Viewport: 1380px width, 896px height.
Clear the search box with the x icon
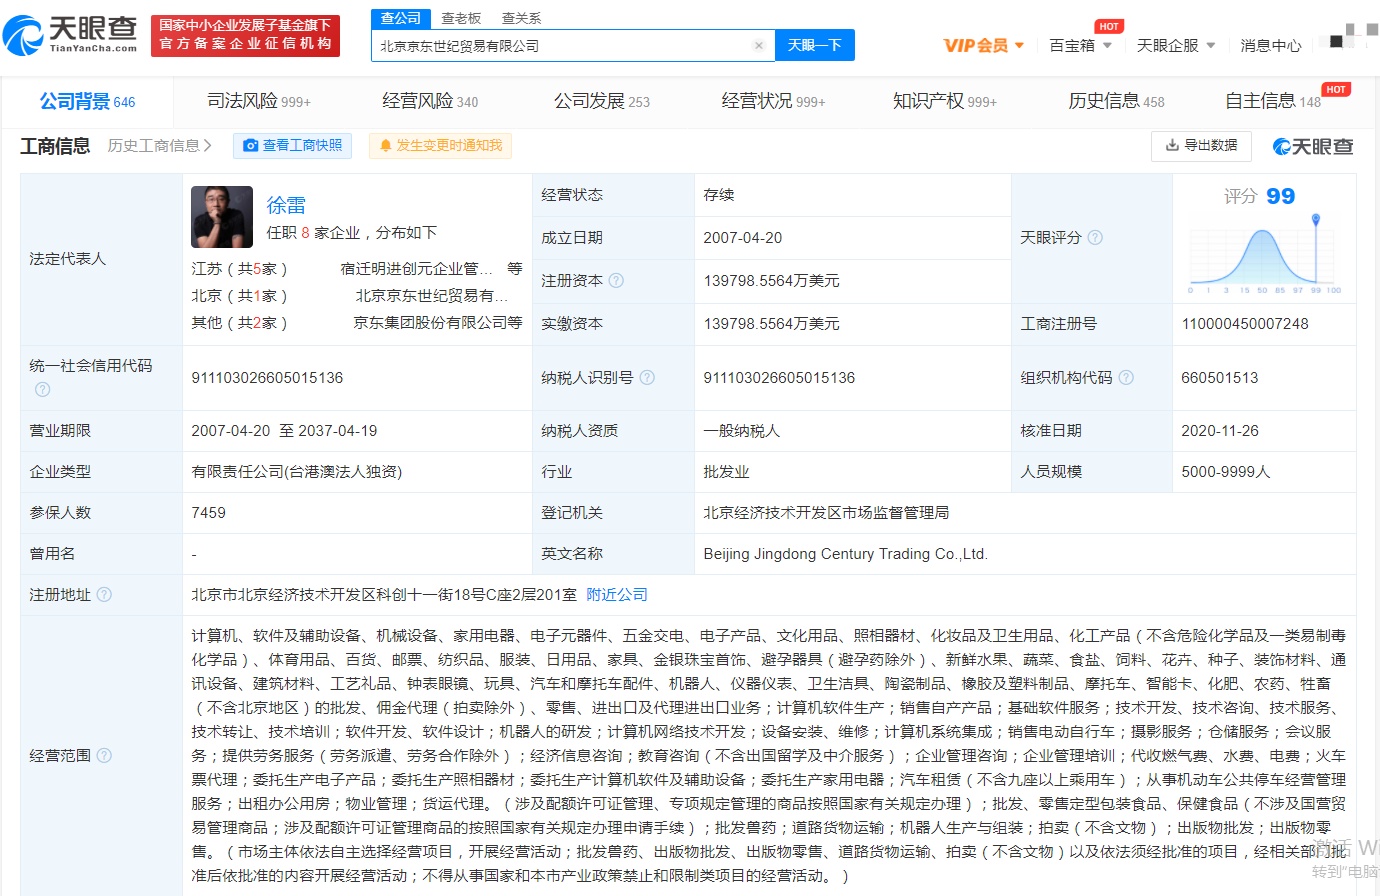click(759, 46)
